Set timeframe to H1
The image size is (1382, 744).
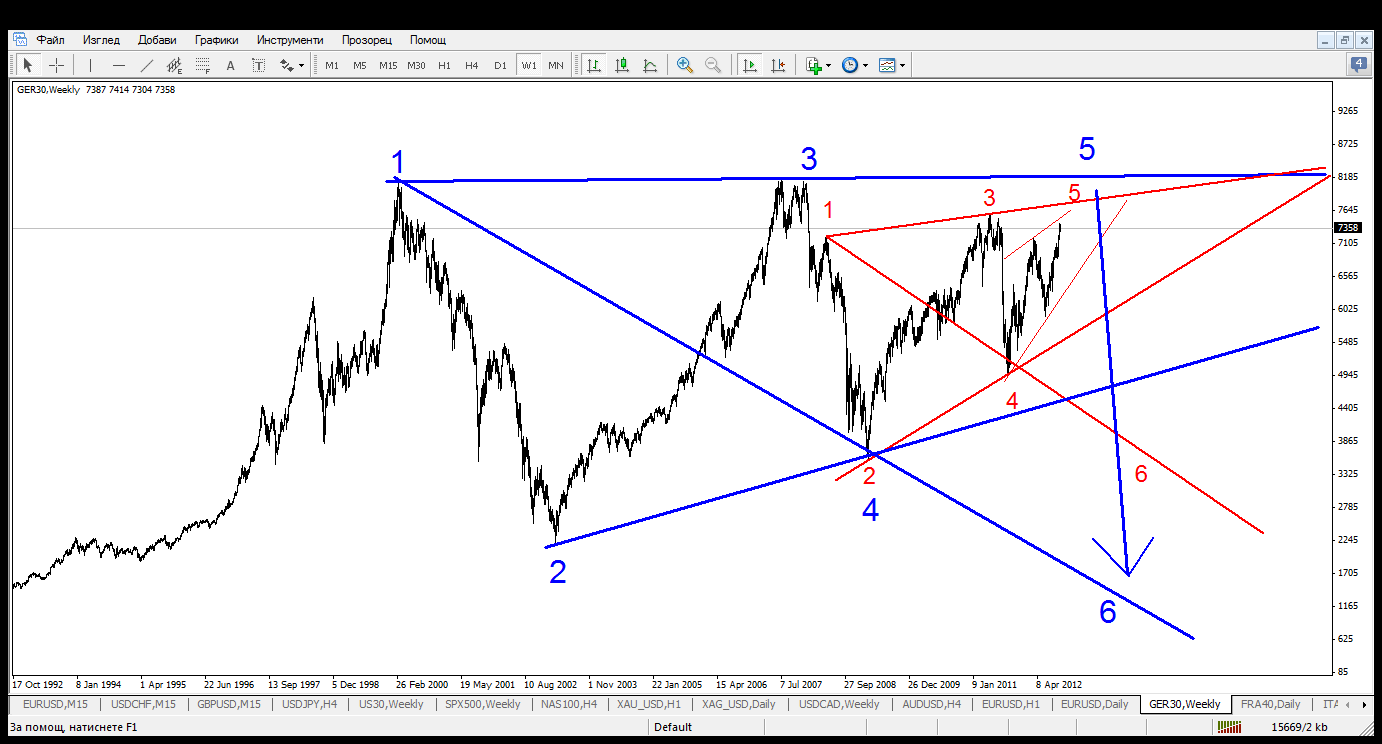coord(444,65)
